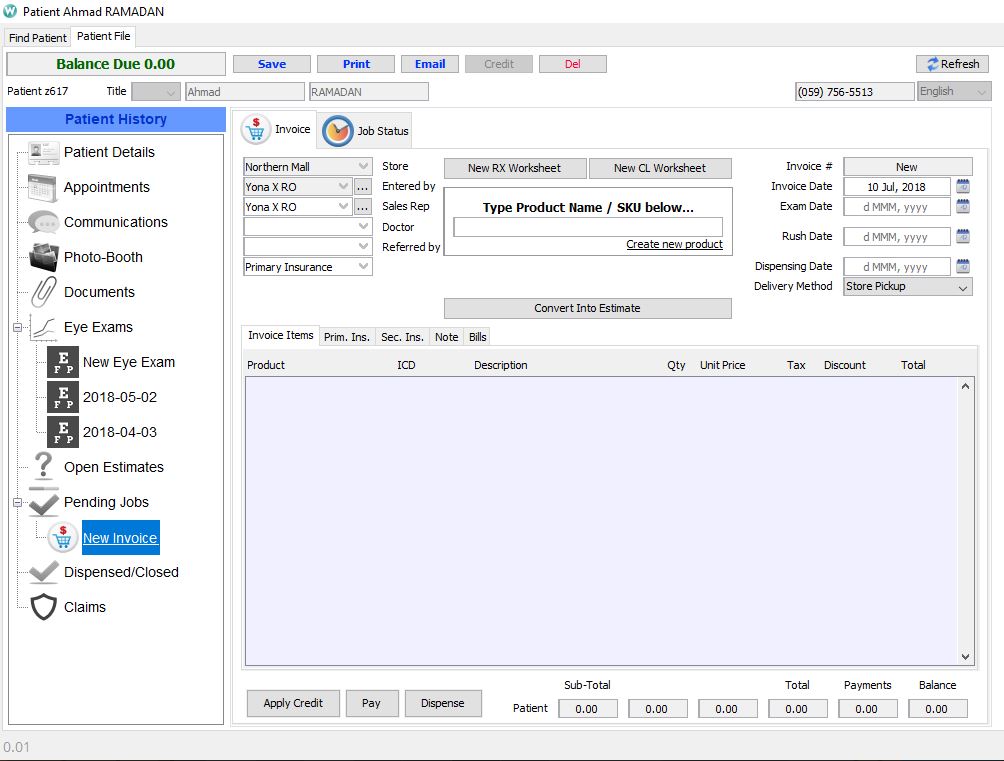Click the Email button
The image size is (1004, 761).
430,64
